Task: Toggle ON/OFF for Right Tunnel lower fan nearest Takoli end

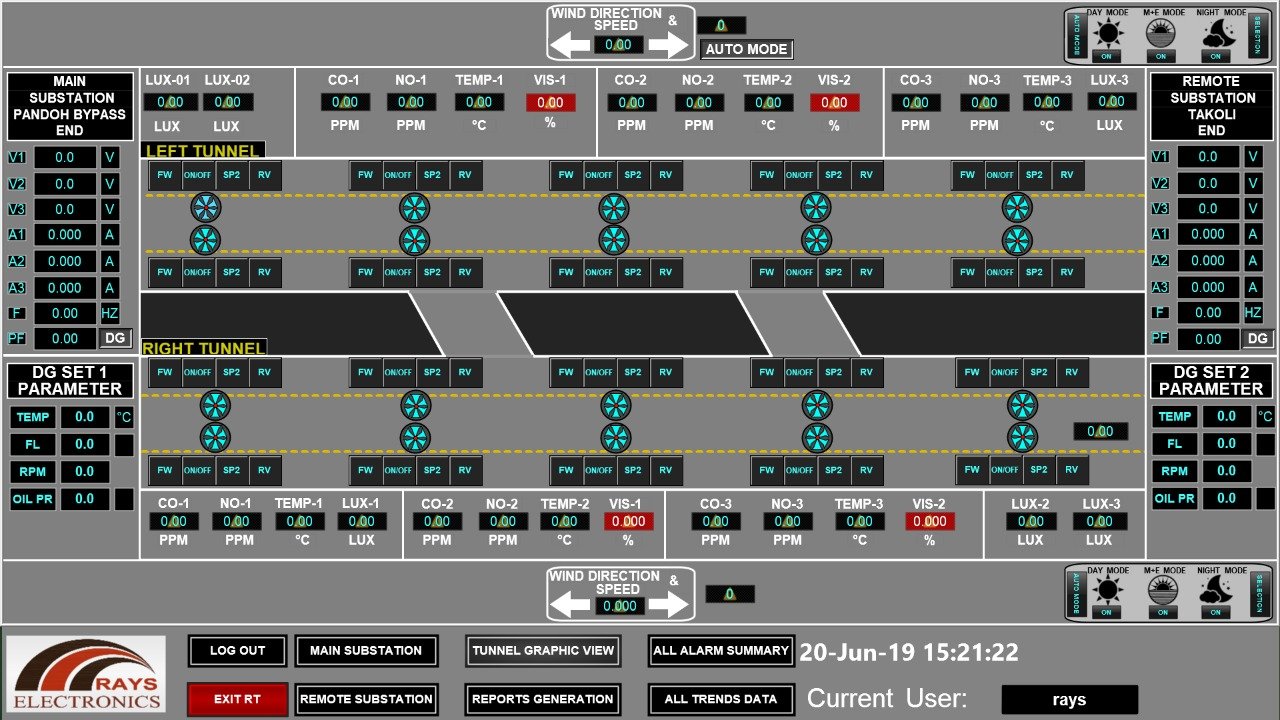Action: [1005, 469]
